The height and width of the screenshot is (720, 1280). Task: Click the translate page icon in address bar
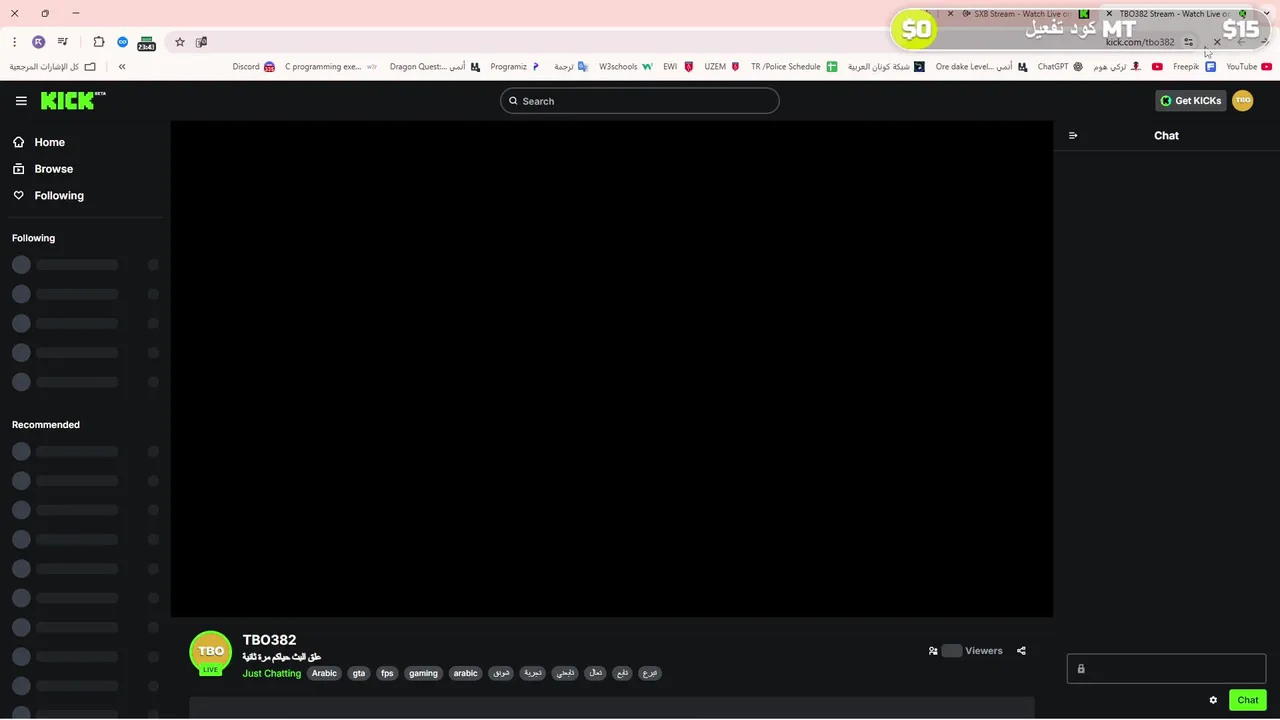tap(201, 42)
